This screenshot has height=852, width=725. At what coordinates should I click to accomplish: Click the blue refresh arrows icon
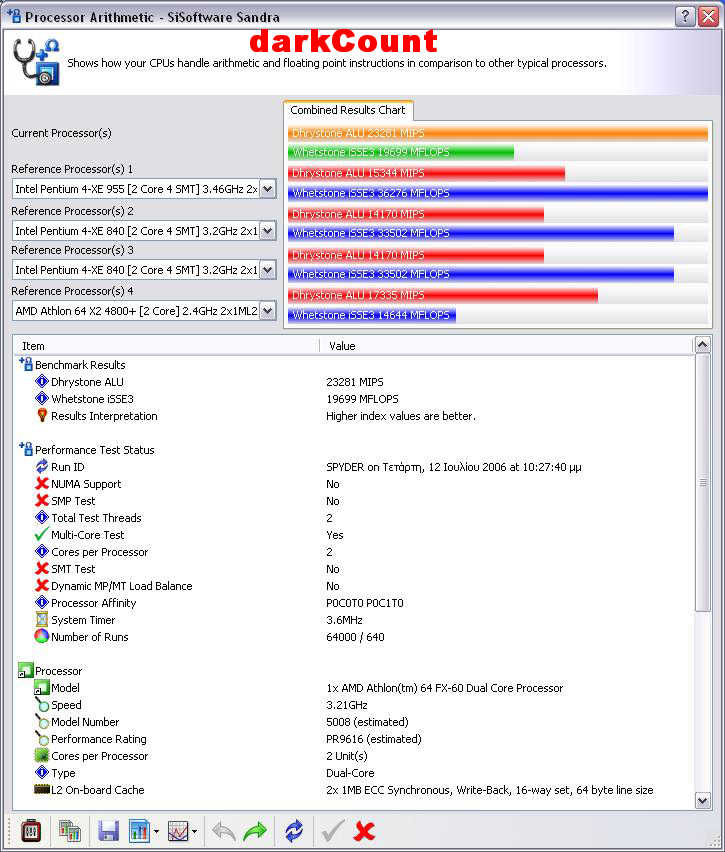(294, 831)
